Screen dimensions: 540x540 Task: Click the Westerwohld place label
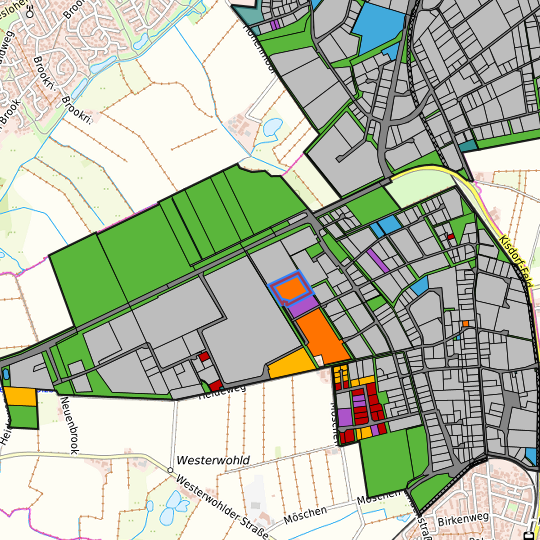pos(213,460)
